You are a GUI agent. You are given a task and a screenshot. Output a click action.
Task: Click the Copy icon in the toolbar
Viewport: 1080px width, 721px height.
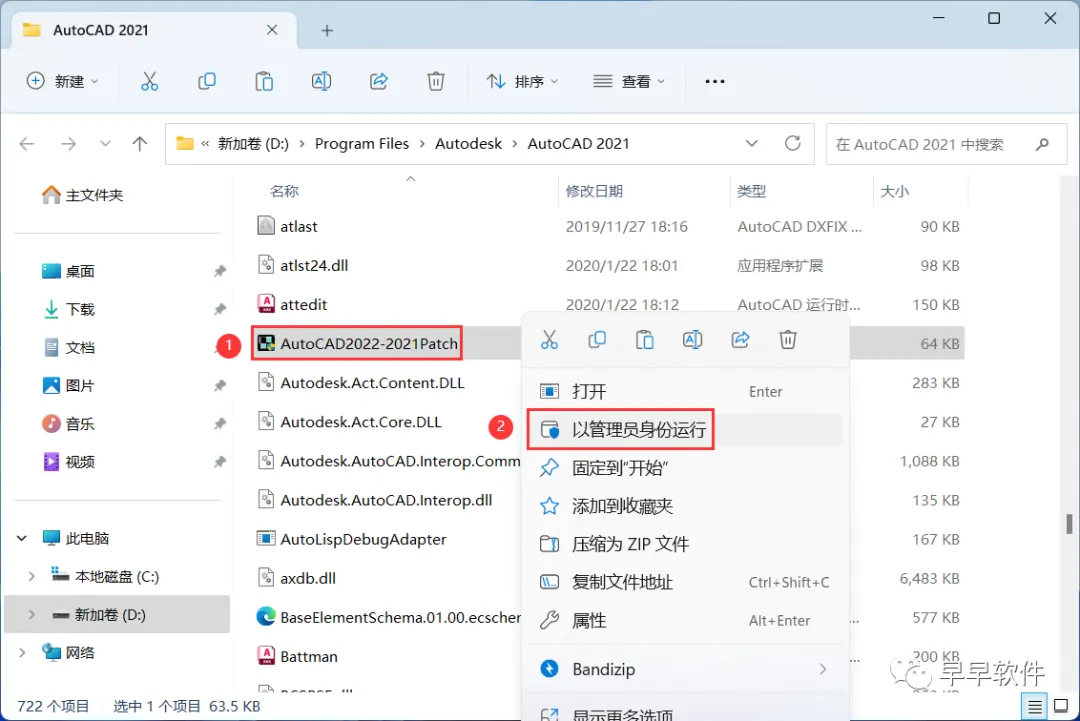coord(207,81)
